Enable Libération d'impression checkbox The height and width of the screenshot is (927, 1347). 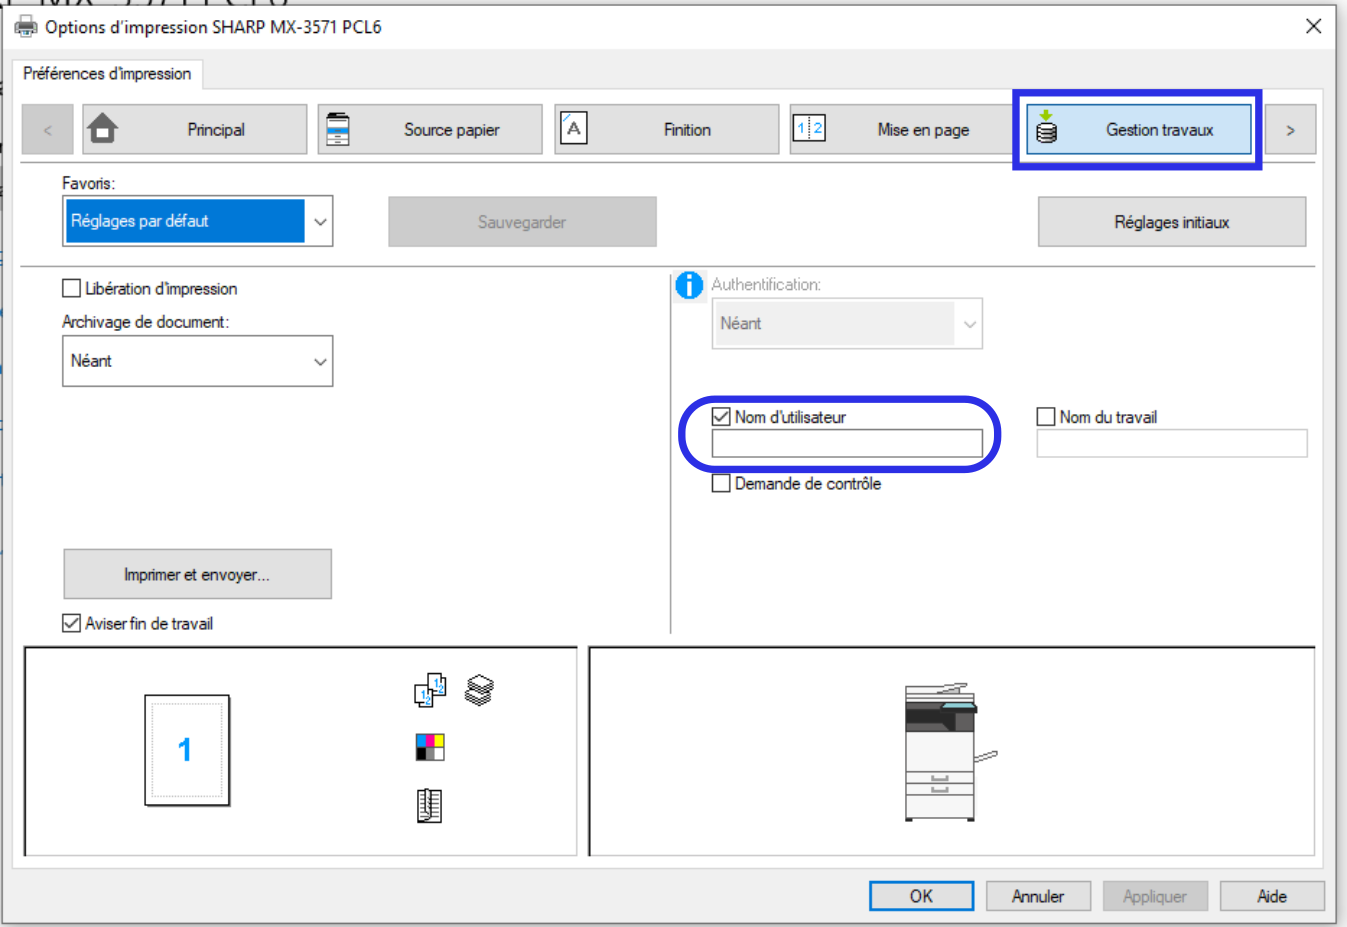point(71,289)
